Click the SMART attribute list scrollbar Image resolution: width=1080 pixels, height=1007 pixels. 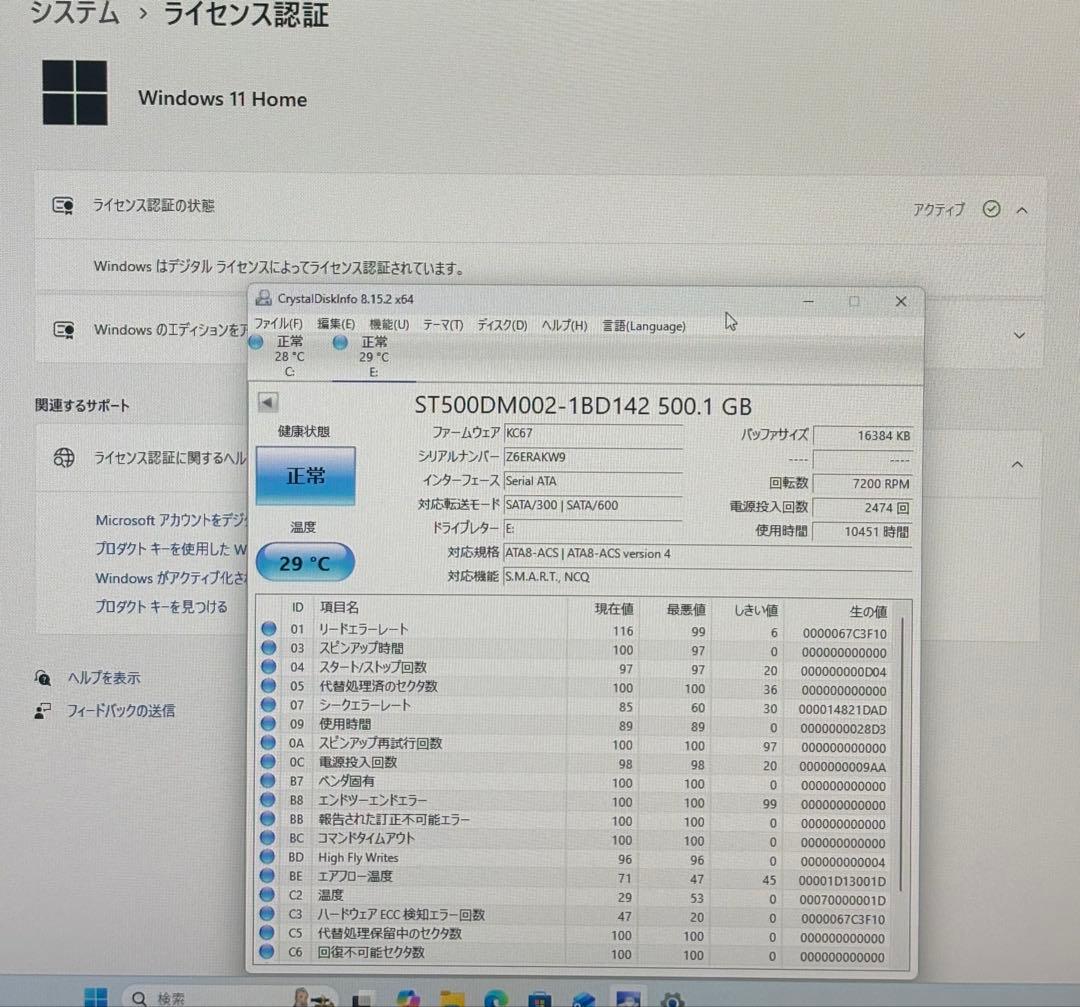click(902, 755)
